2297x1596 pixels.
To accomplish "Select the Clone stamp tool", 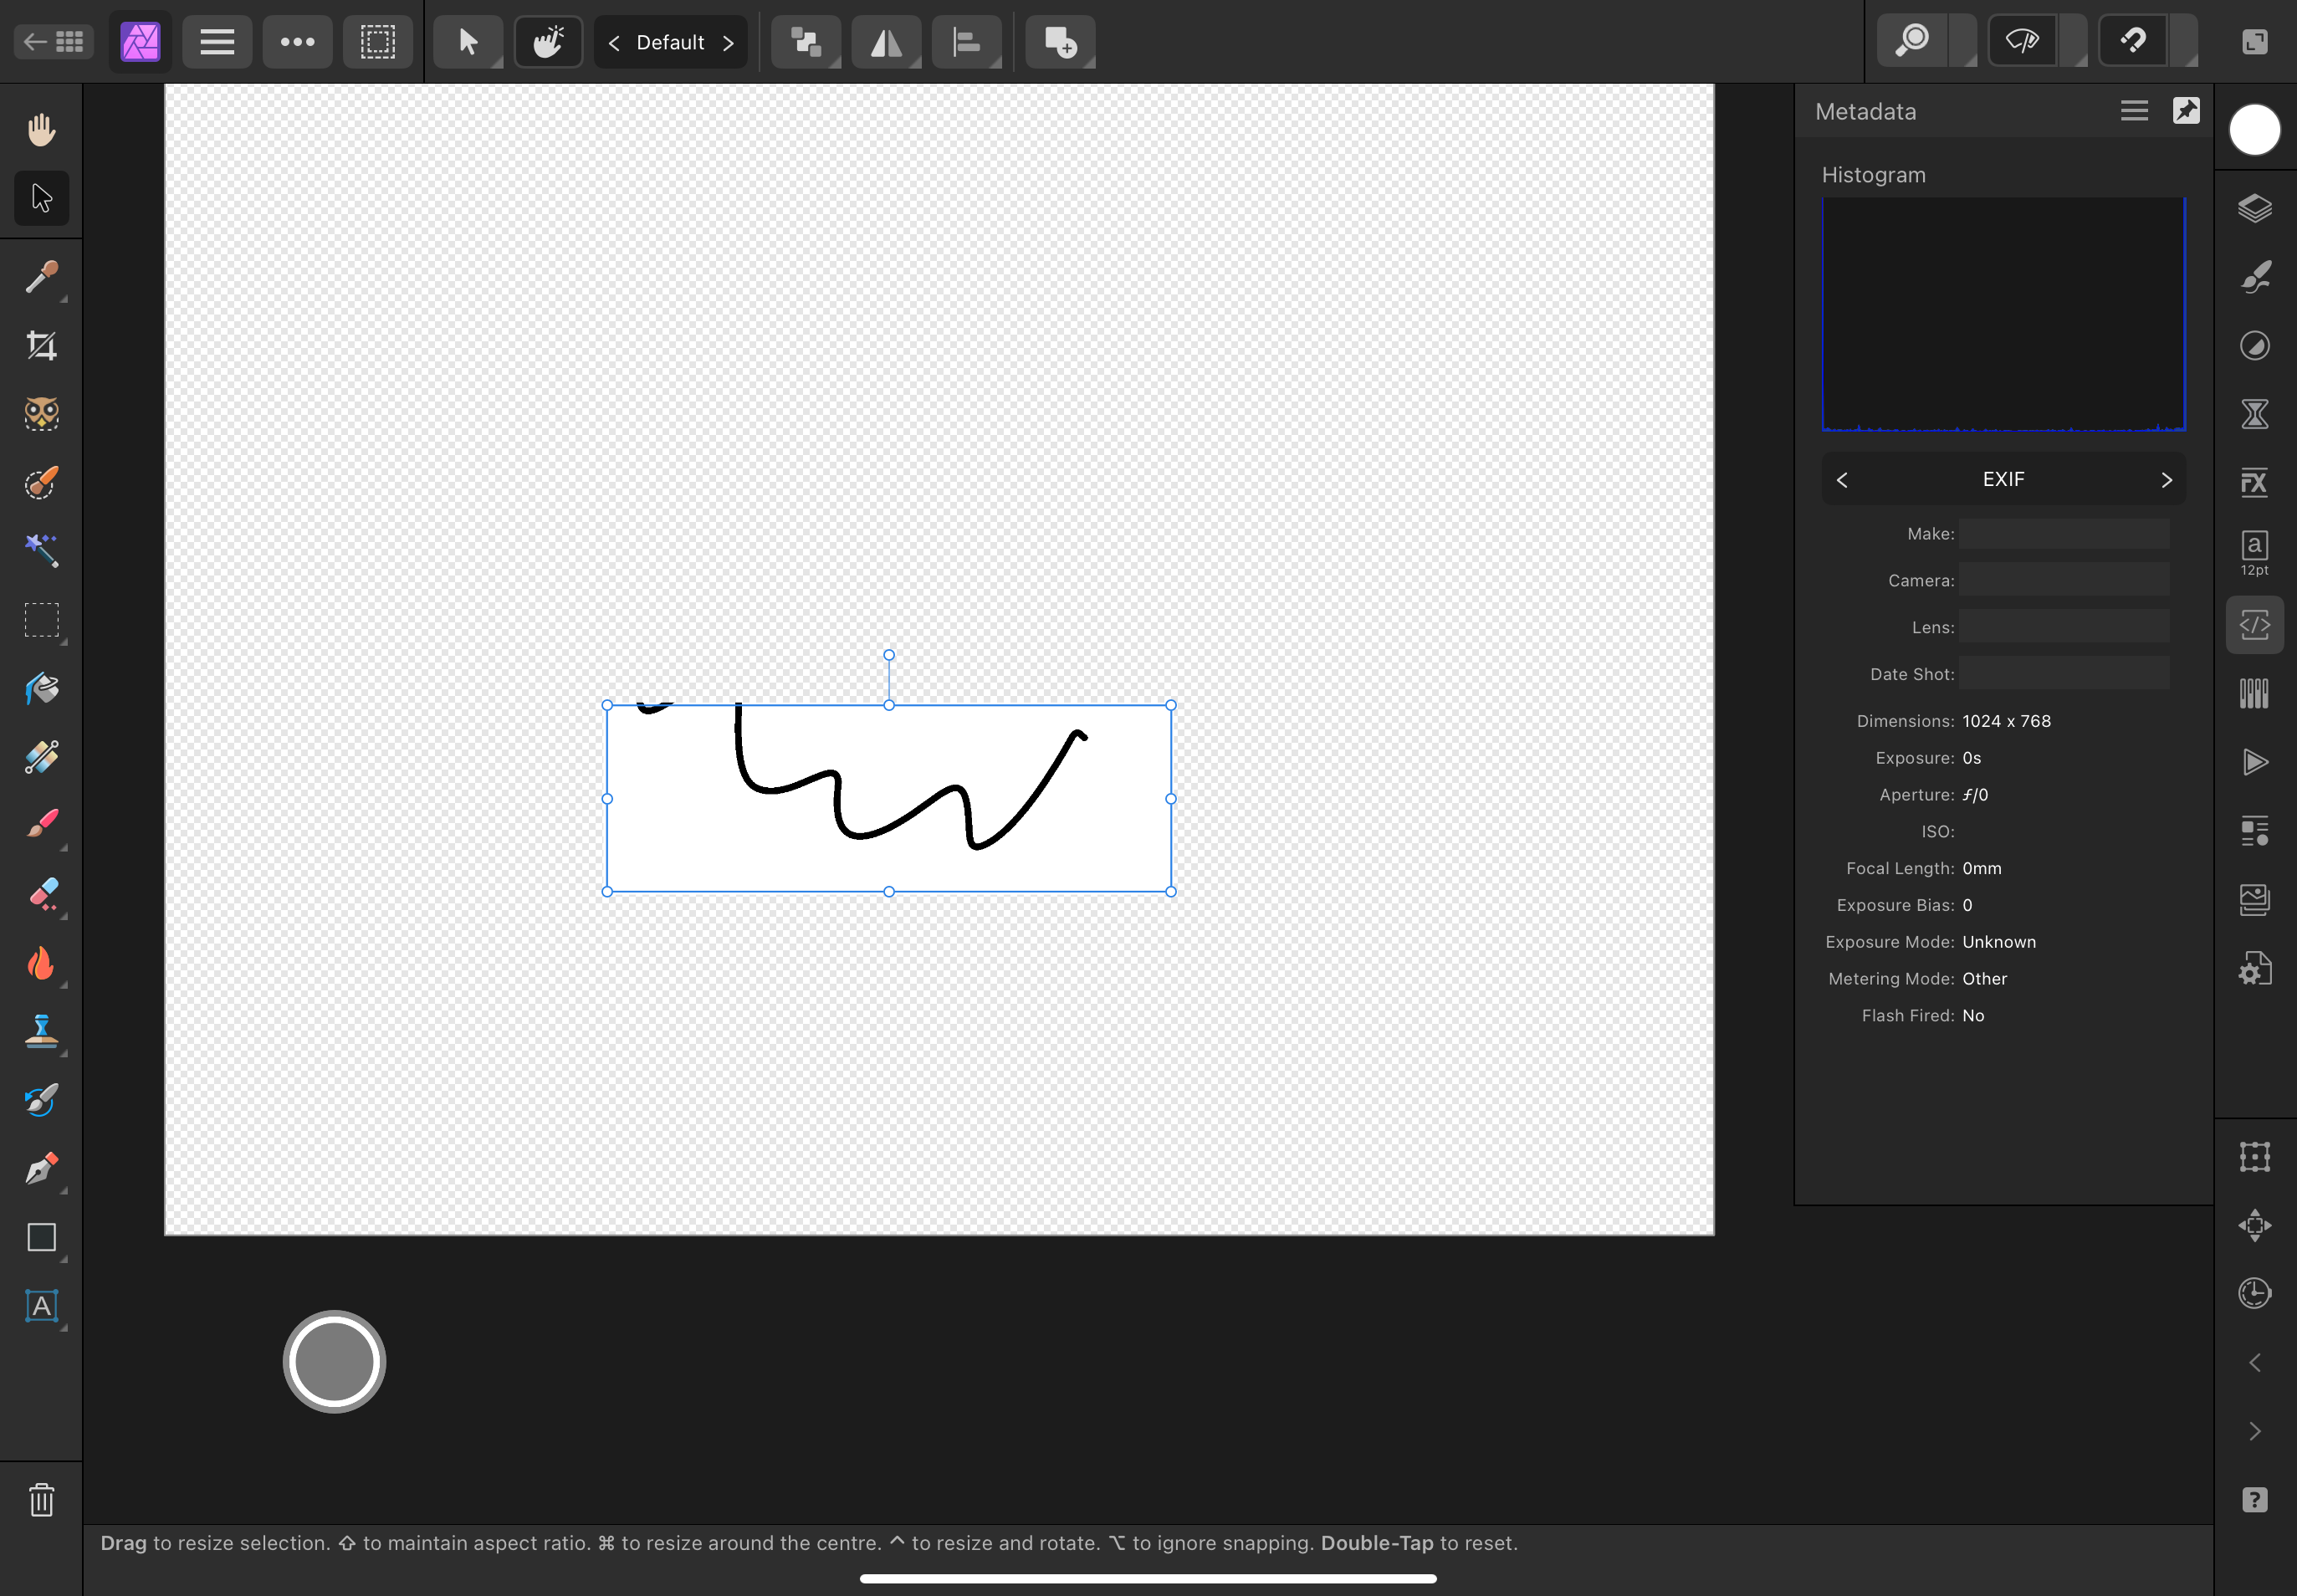I will [41, 1031].
